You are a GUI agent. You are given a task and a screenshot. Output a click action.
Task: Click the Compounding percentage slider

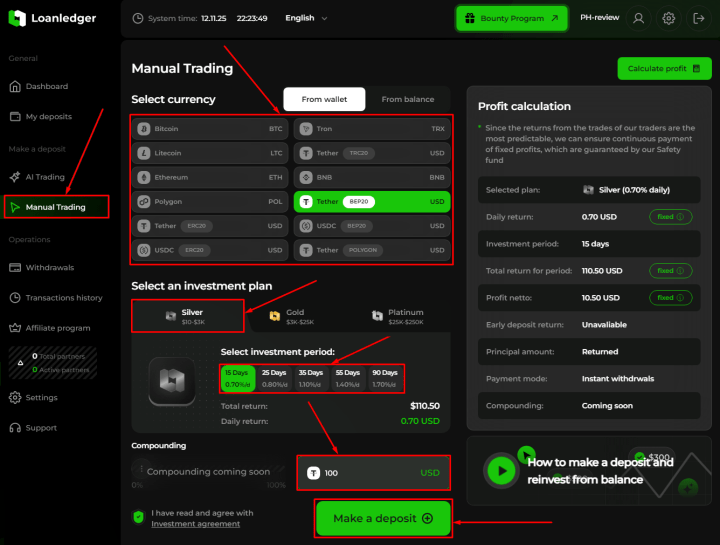coord(210,472)
